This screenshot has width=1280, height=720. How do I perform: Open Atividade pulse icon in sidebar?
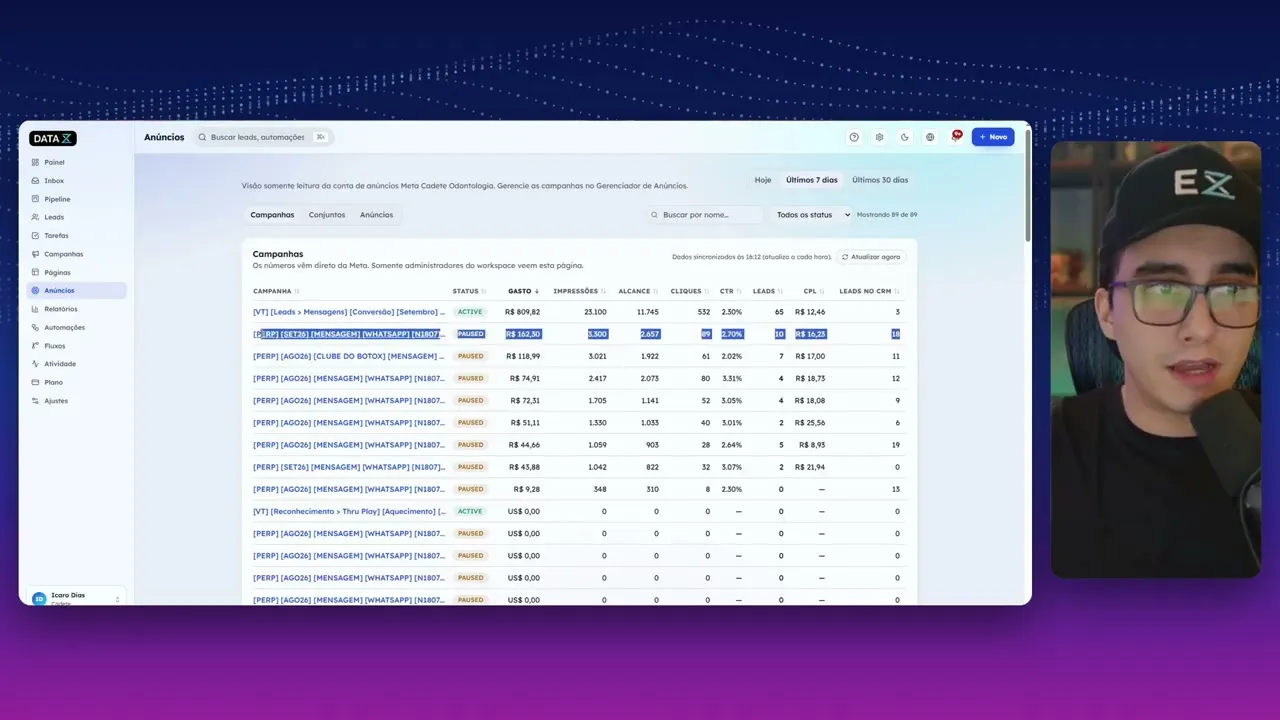point(36,364)
